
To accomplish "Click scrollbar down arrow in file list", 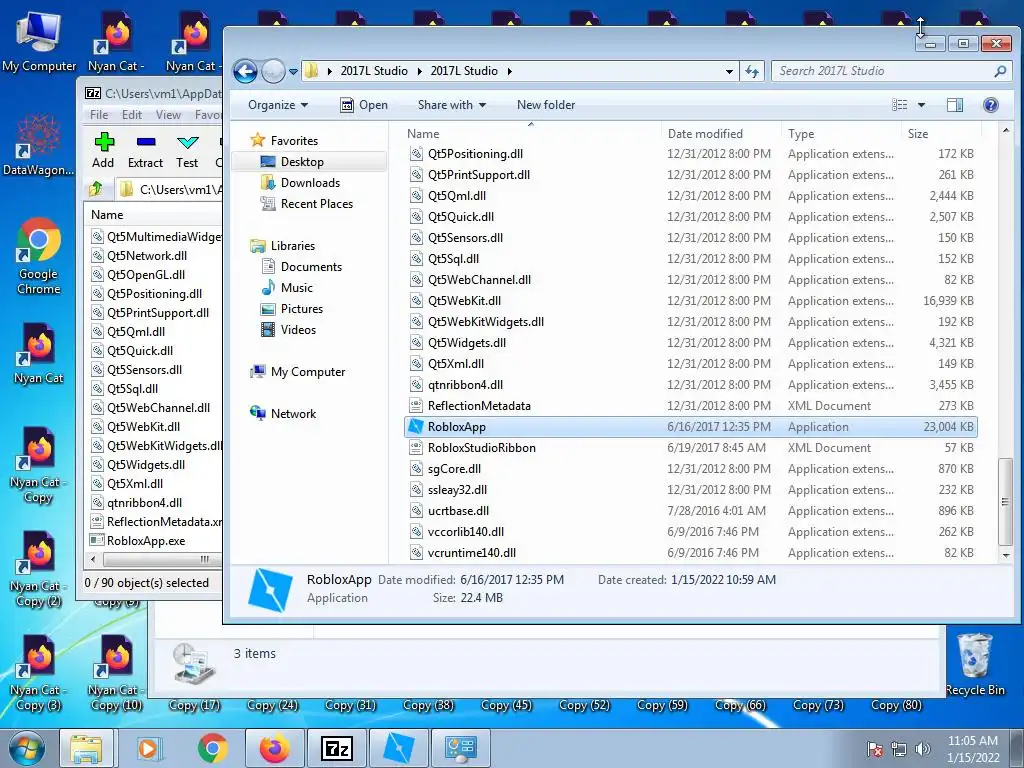I will pos(1006,554).
